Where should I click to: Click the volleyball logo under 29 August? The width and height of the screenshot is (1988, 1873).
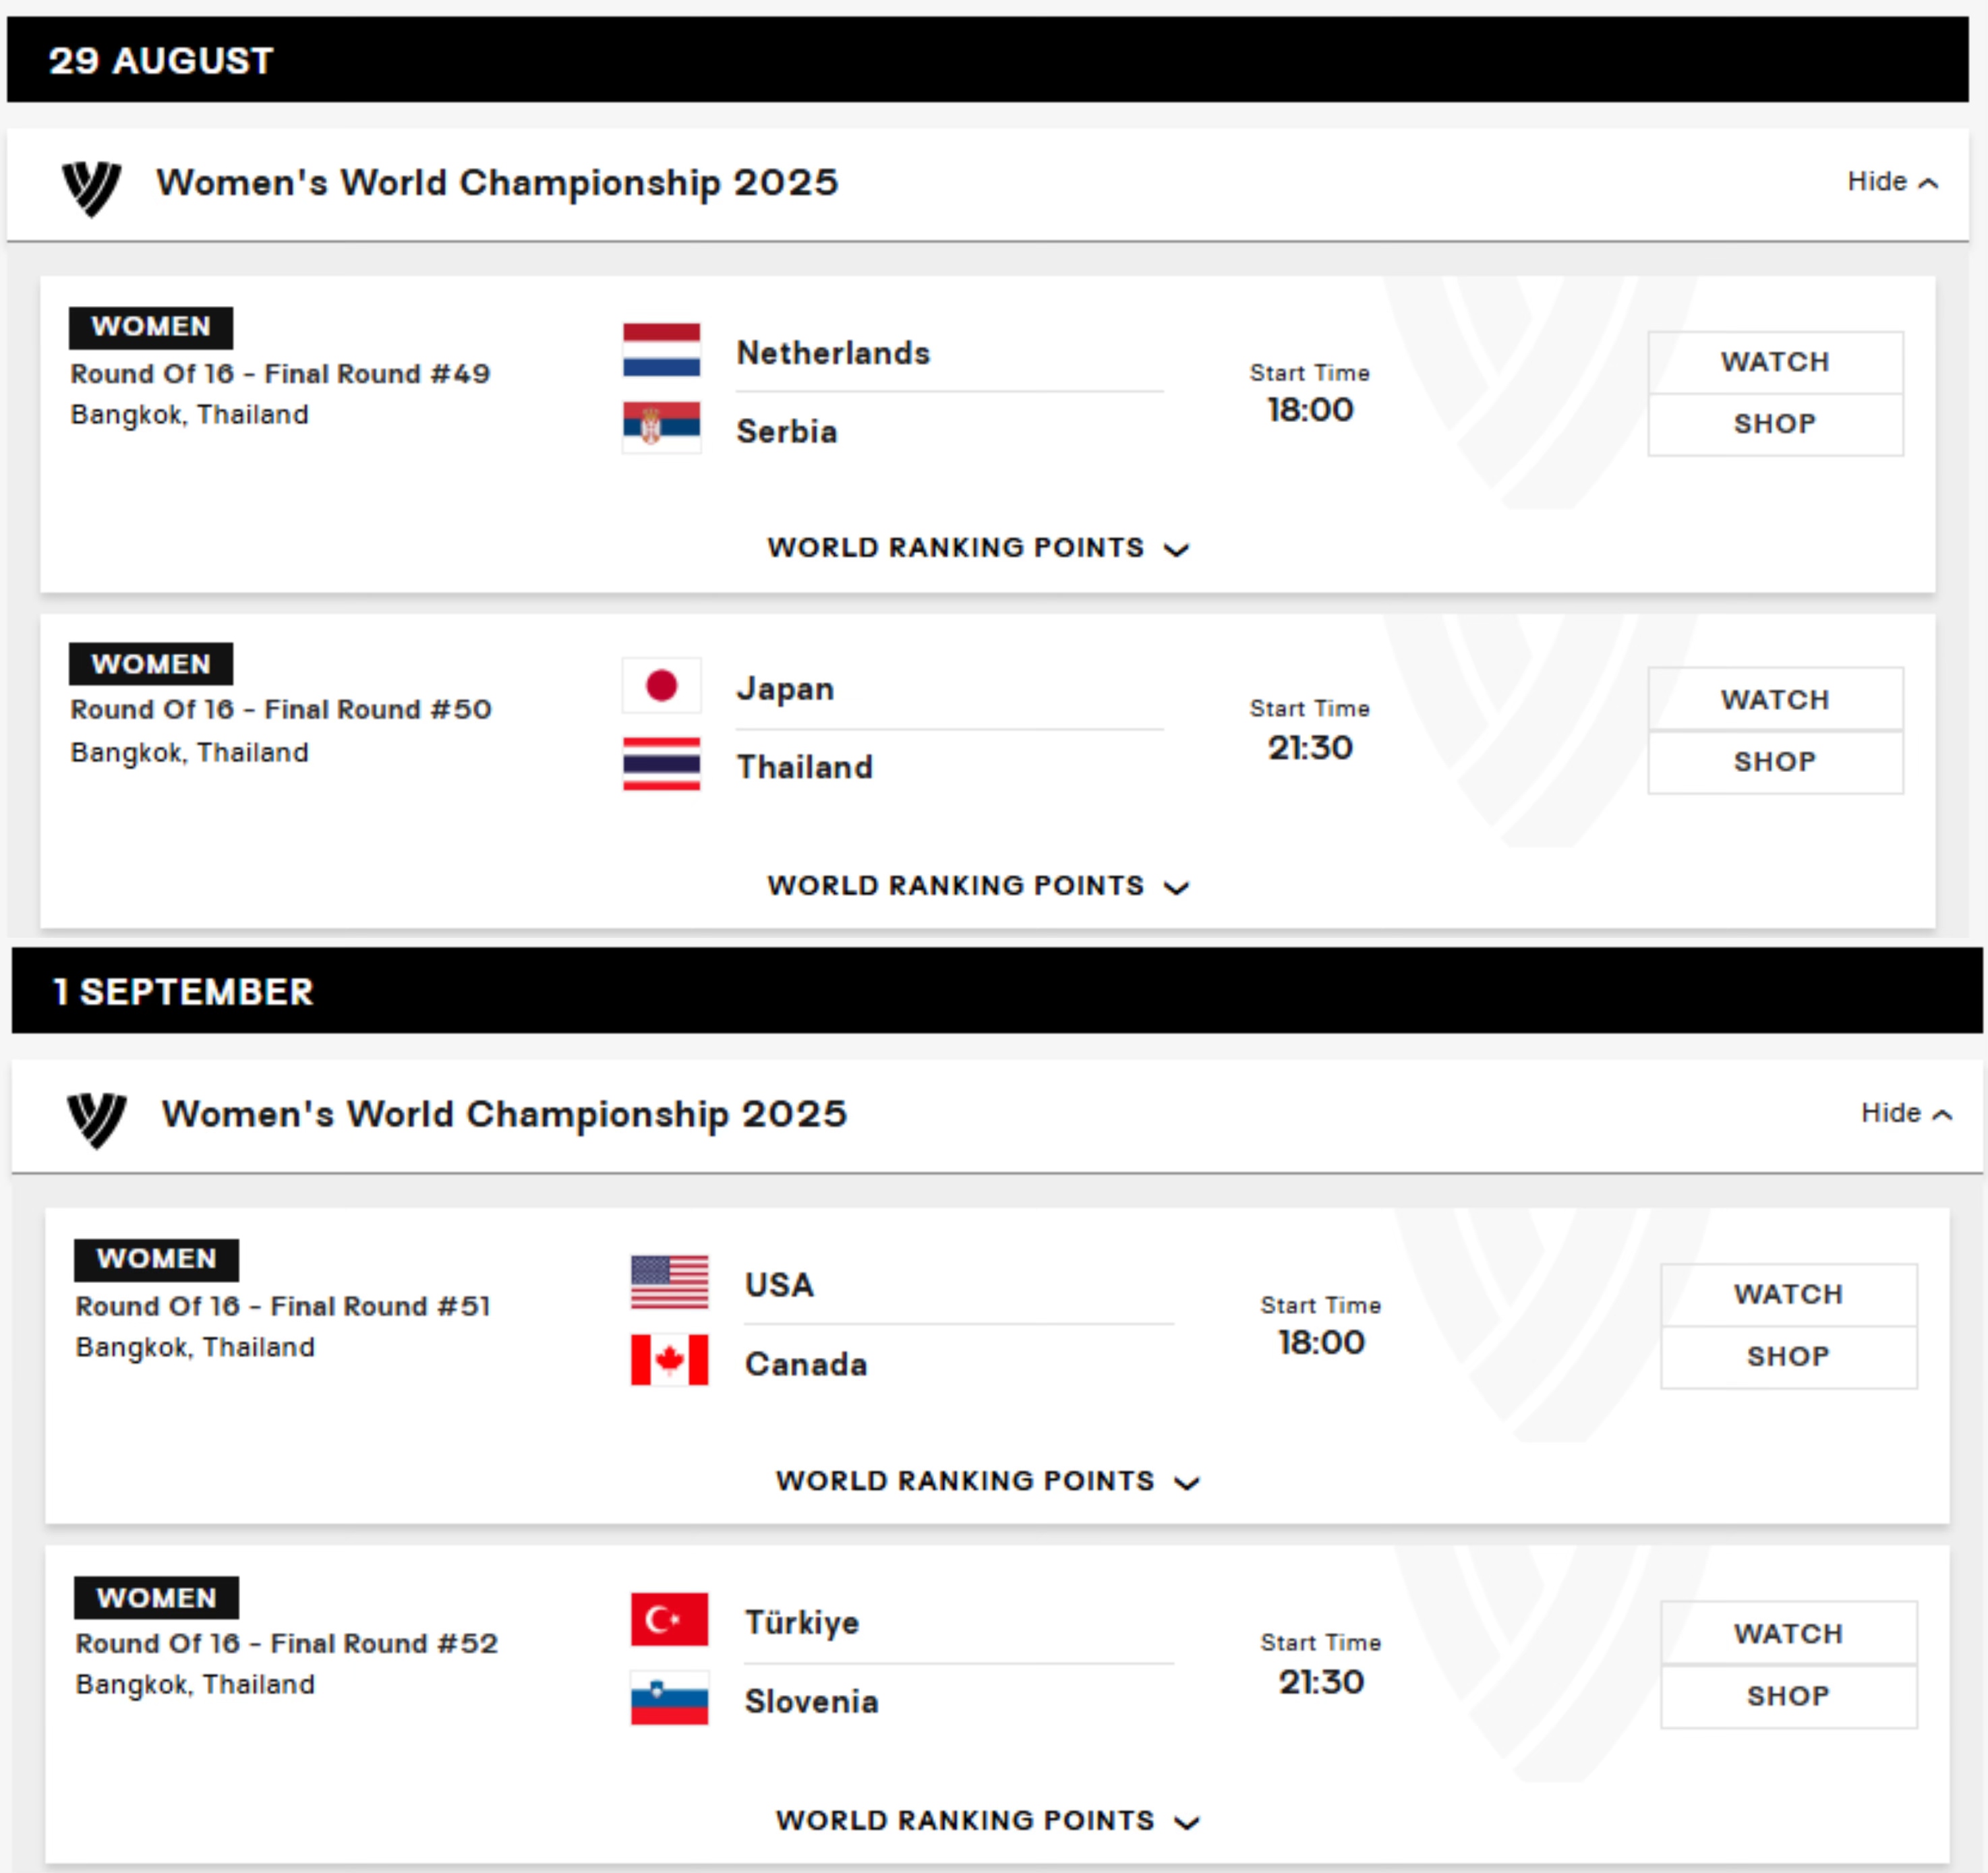click(92, 186)
